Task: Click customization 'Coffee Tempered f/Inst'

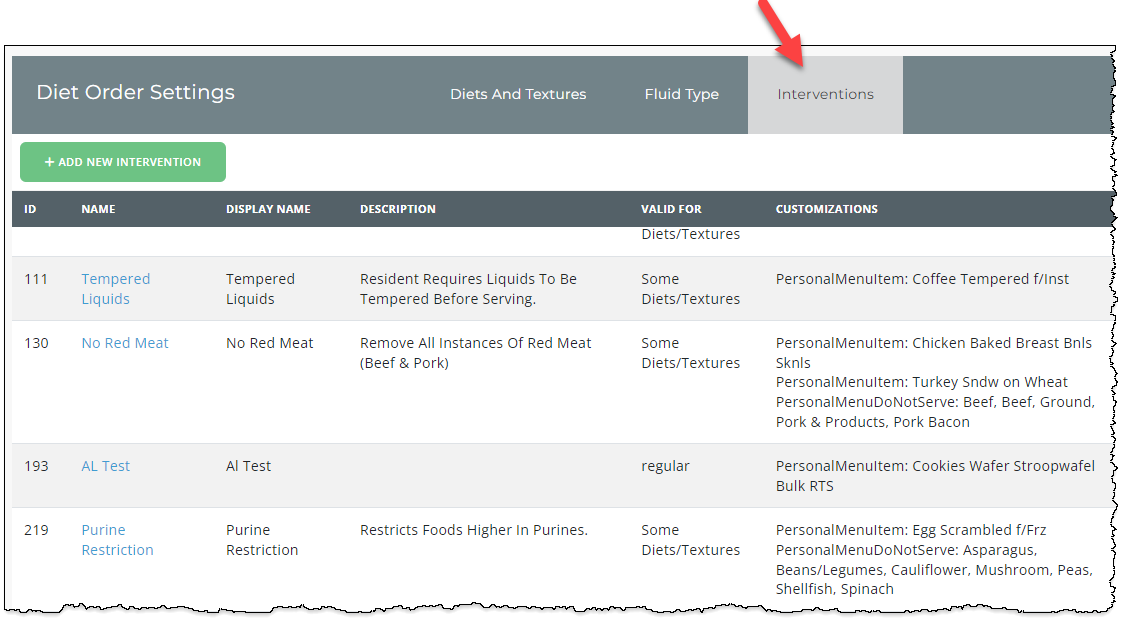Action: click(x=922, y=279)
